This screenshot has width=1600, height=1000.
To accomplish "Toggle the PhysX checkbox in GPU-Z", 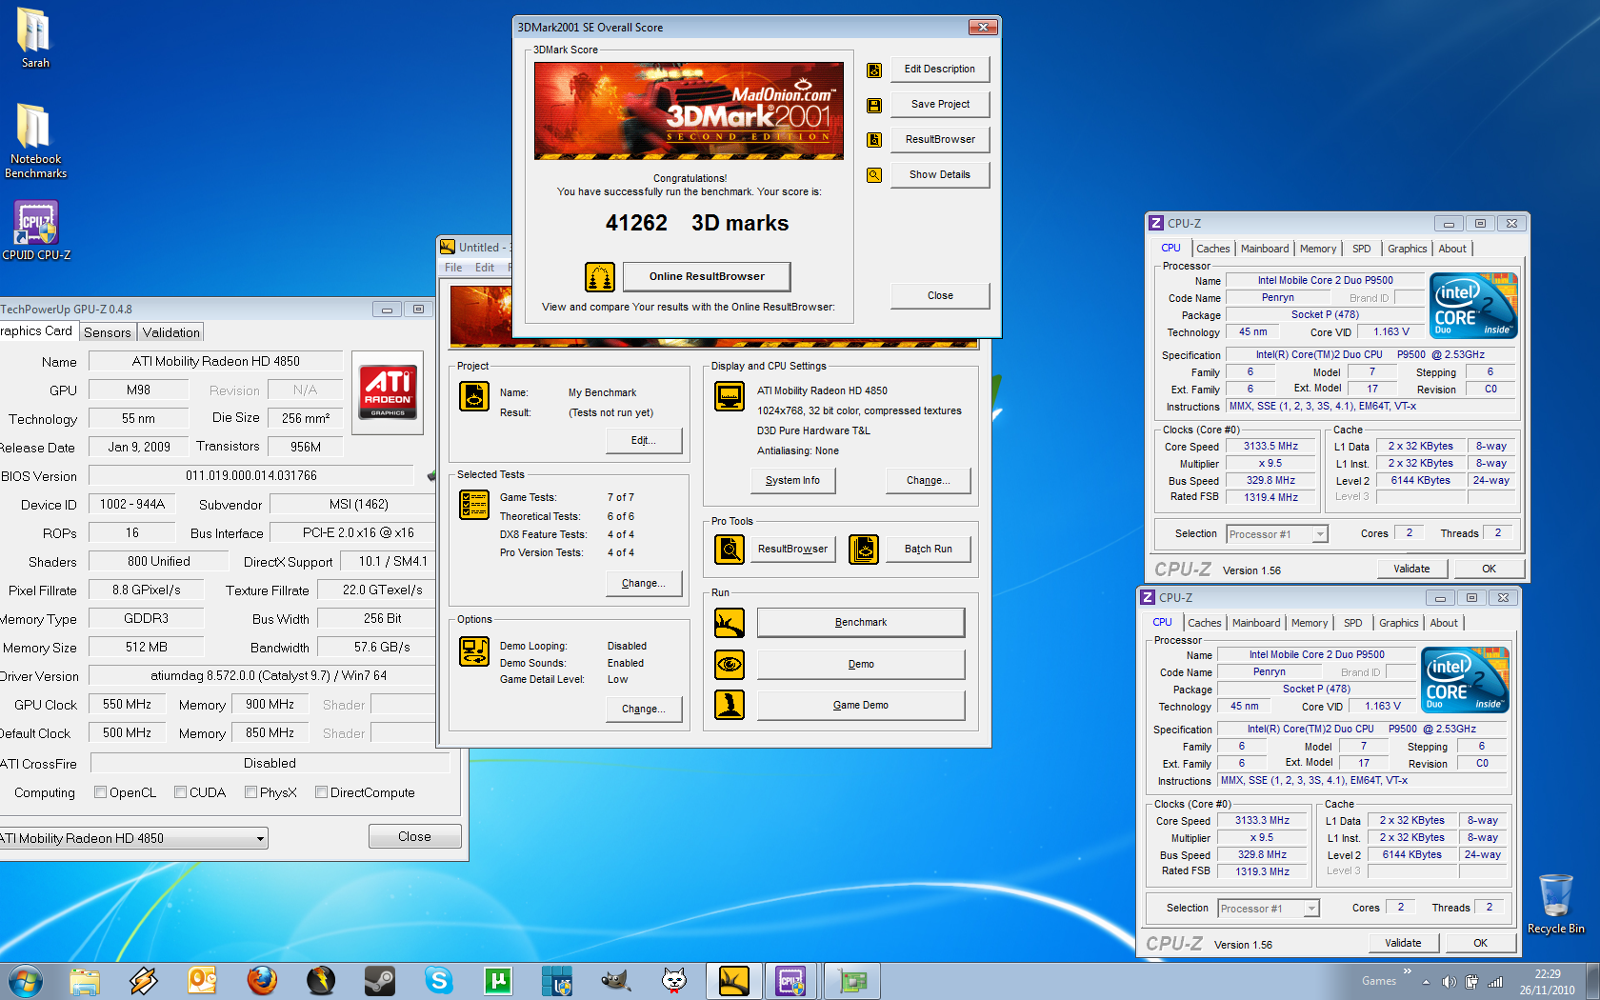I will pos(251,792).
